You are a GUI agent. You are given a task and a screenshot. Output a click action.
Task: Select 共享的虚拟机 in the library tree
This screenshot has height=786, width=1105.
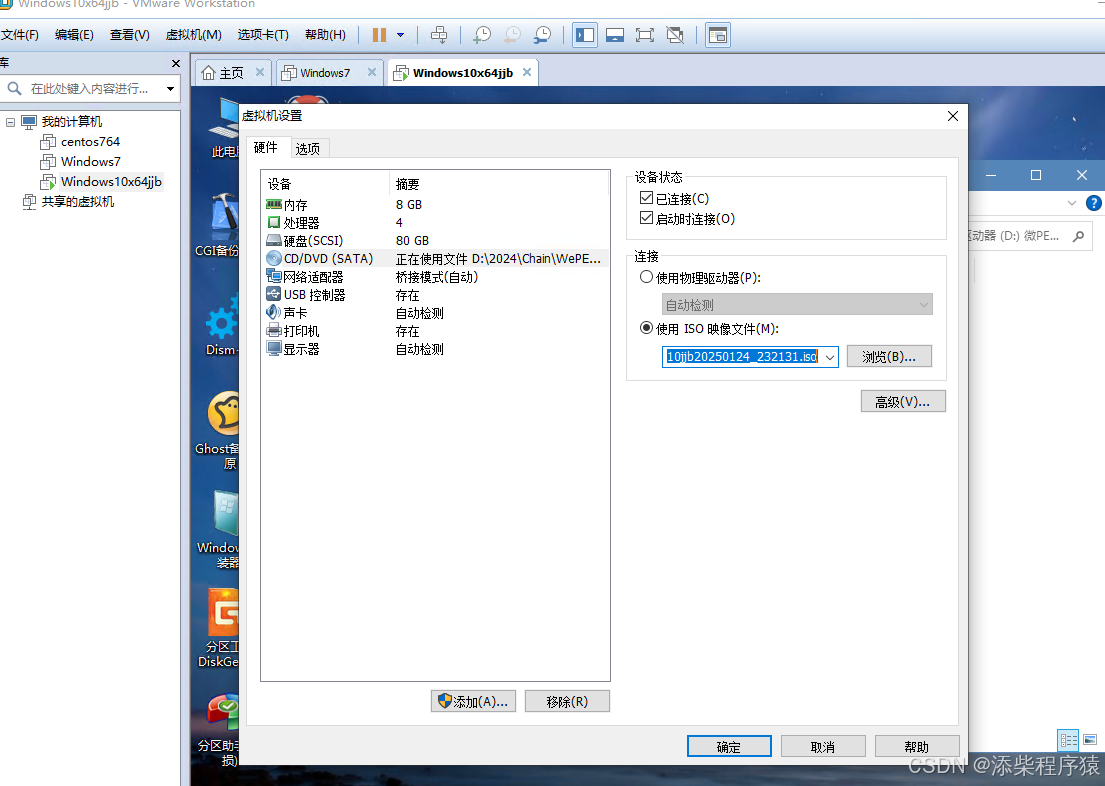pos(78,202)
